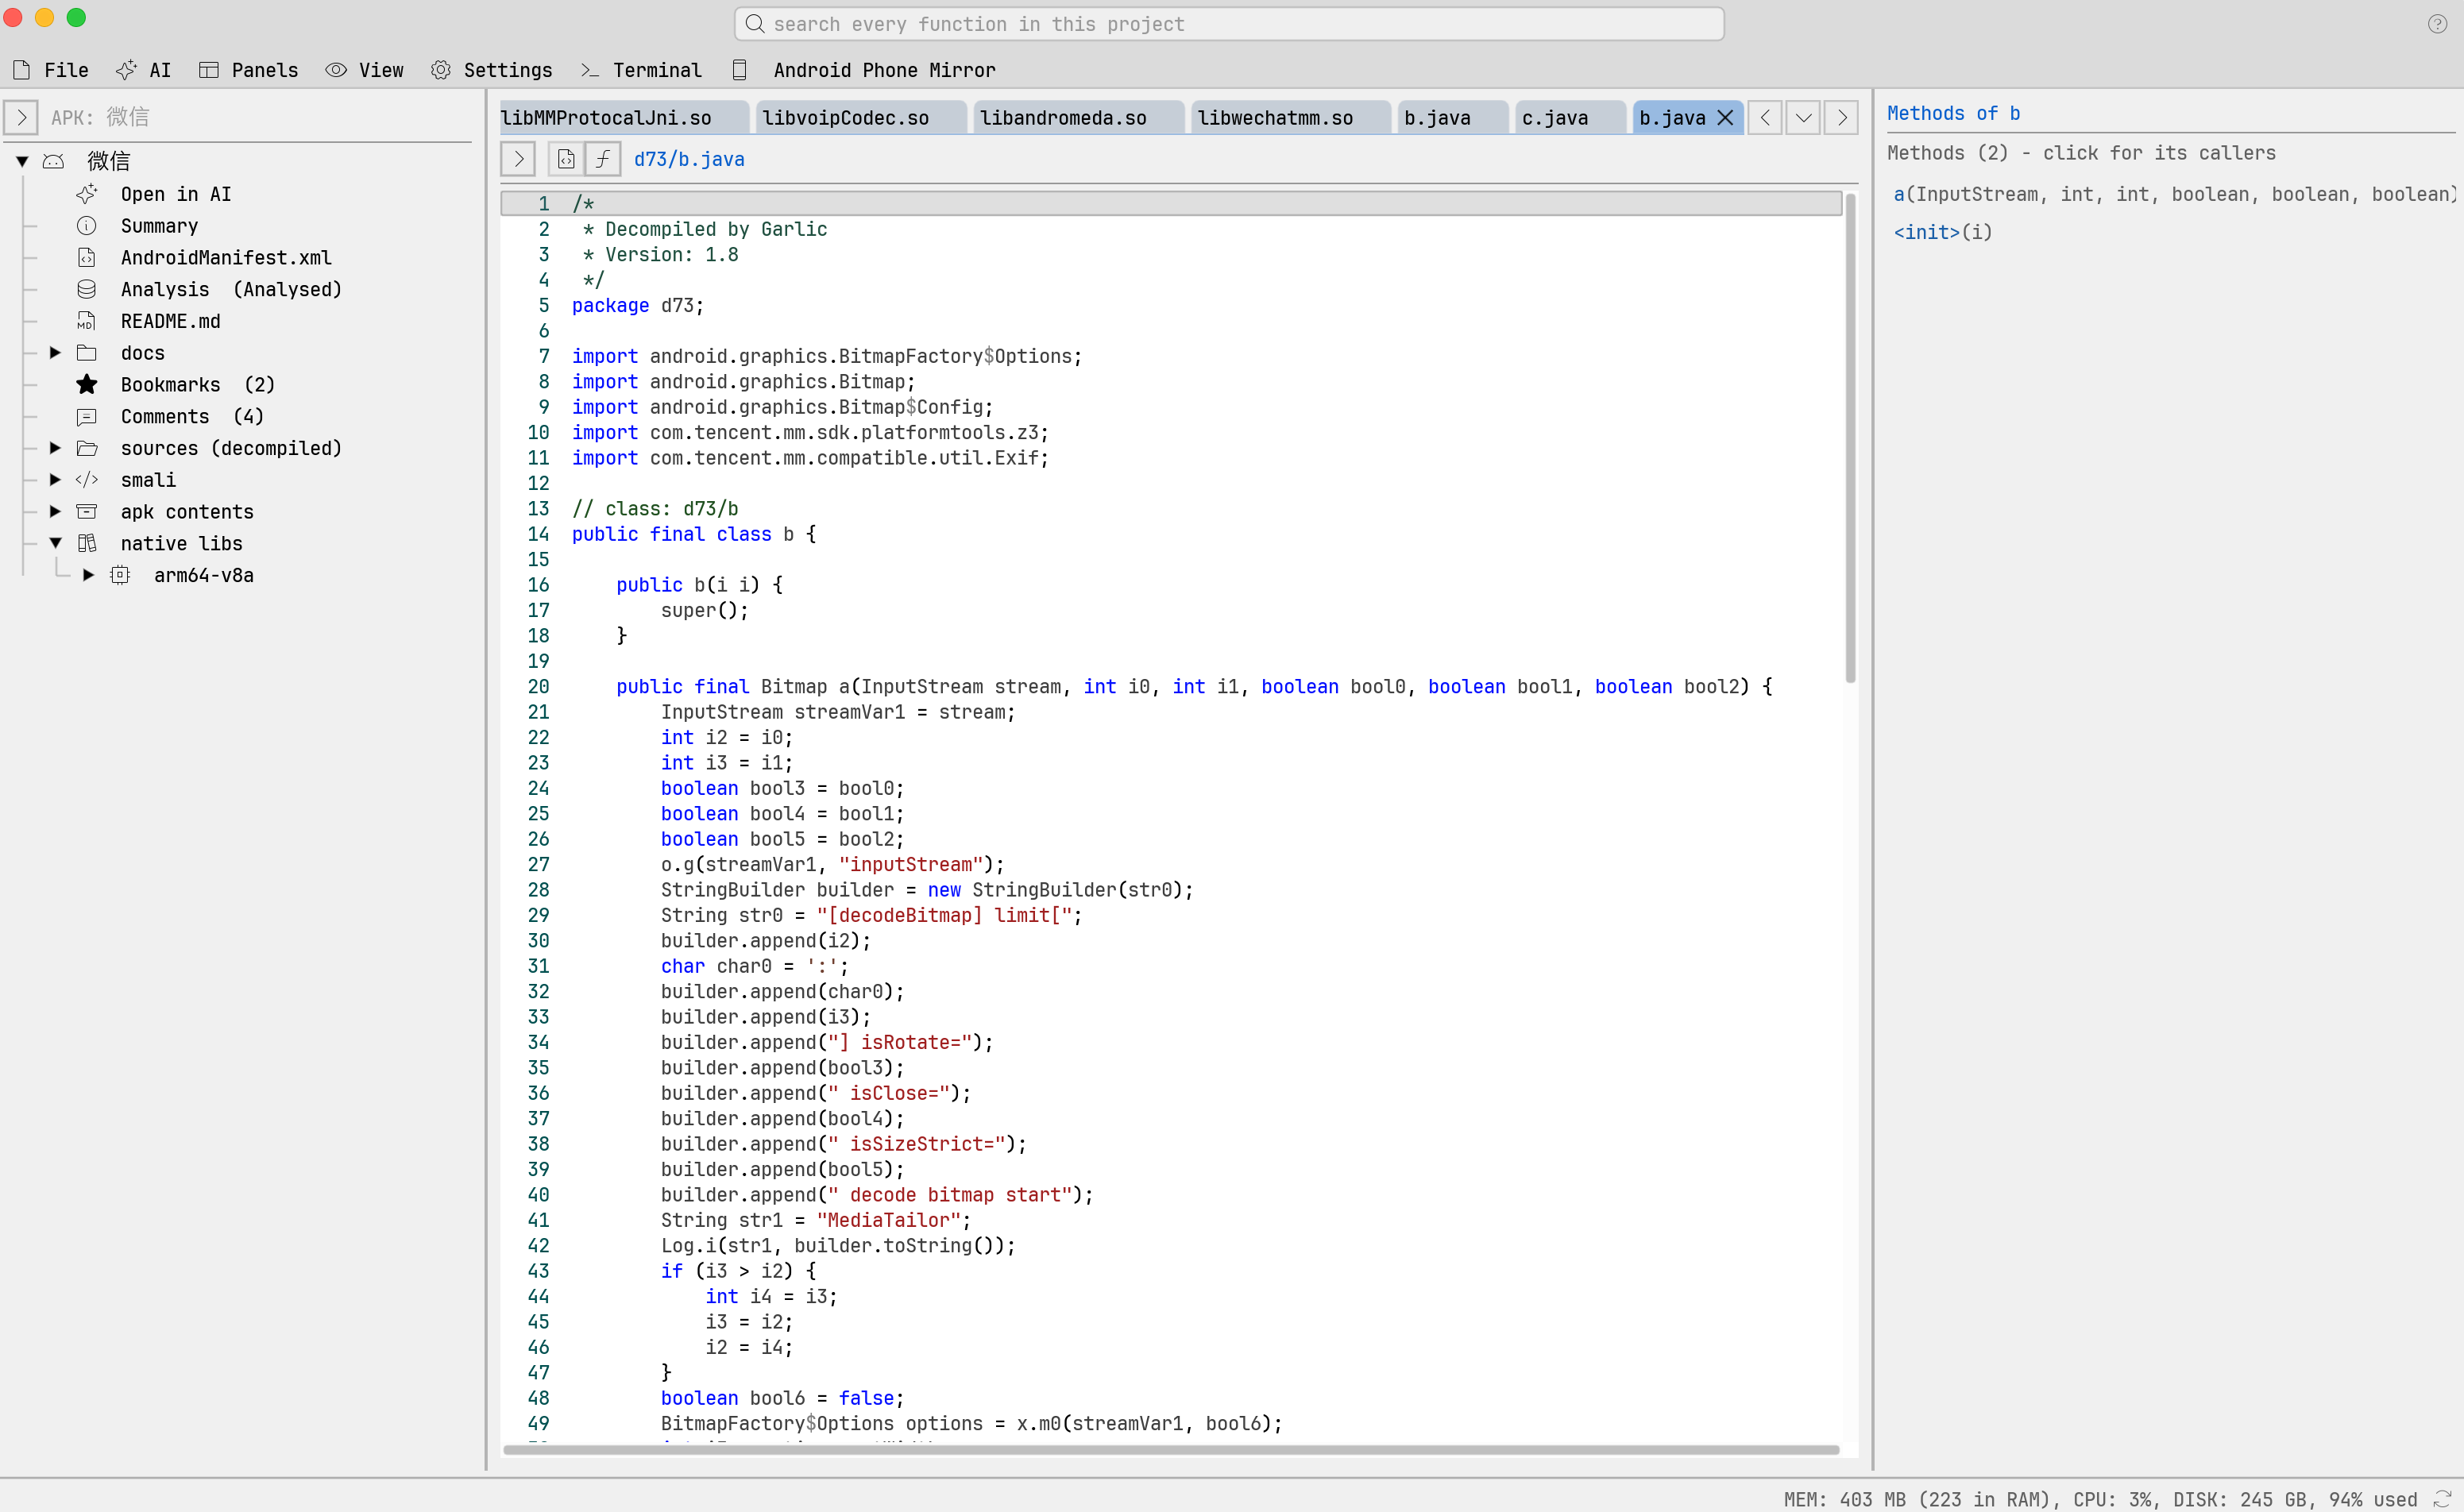Click the arm64-v8a chip icon
Screen dimensions: 2464x1512
[x=120, y=575]
